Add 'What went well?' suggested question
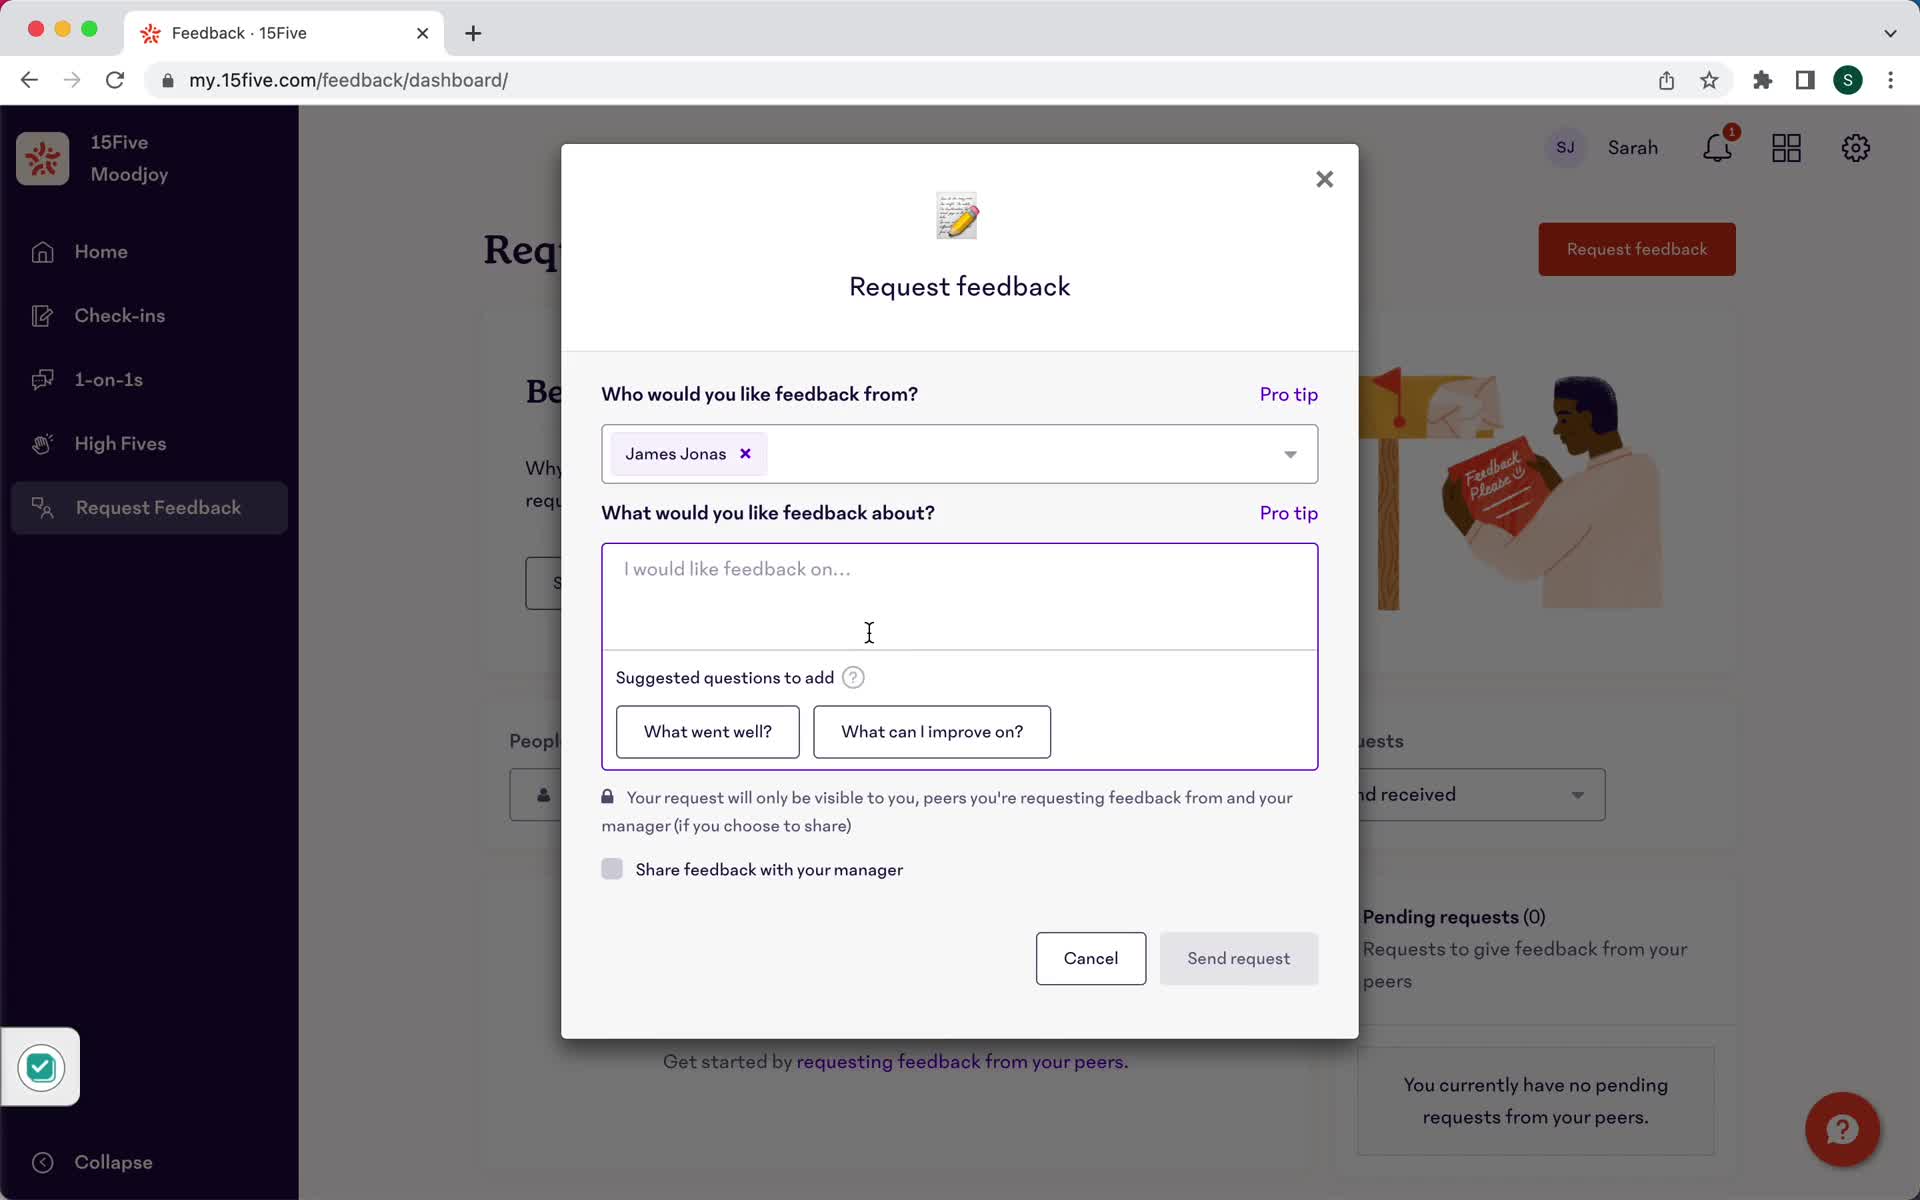 707,732
